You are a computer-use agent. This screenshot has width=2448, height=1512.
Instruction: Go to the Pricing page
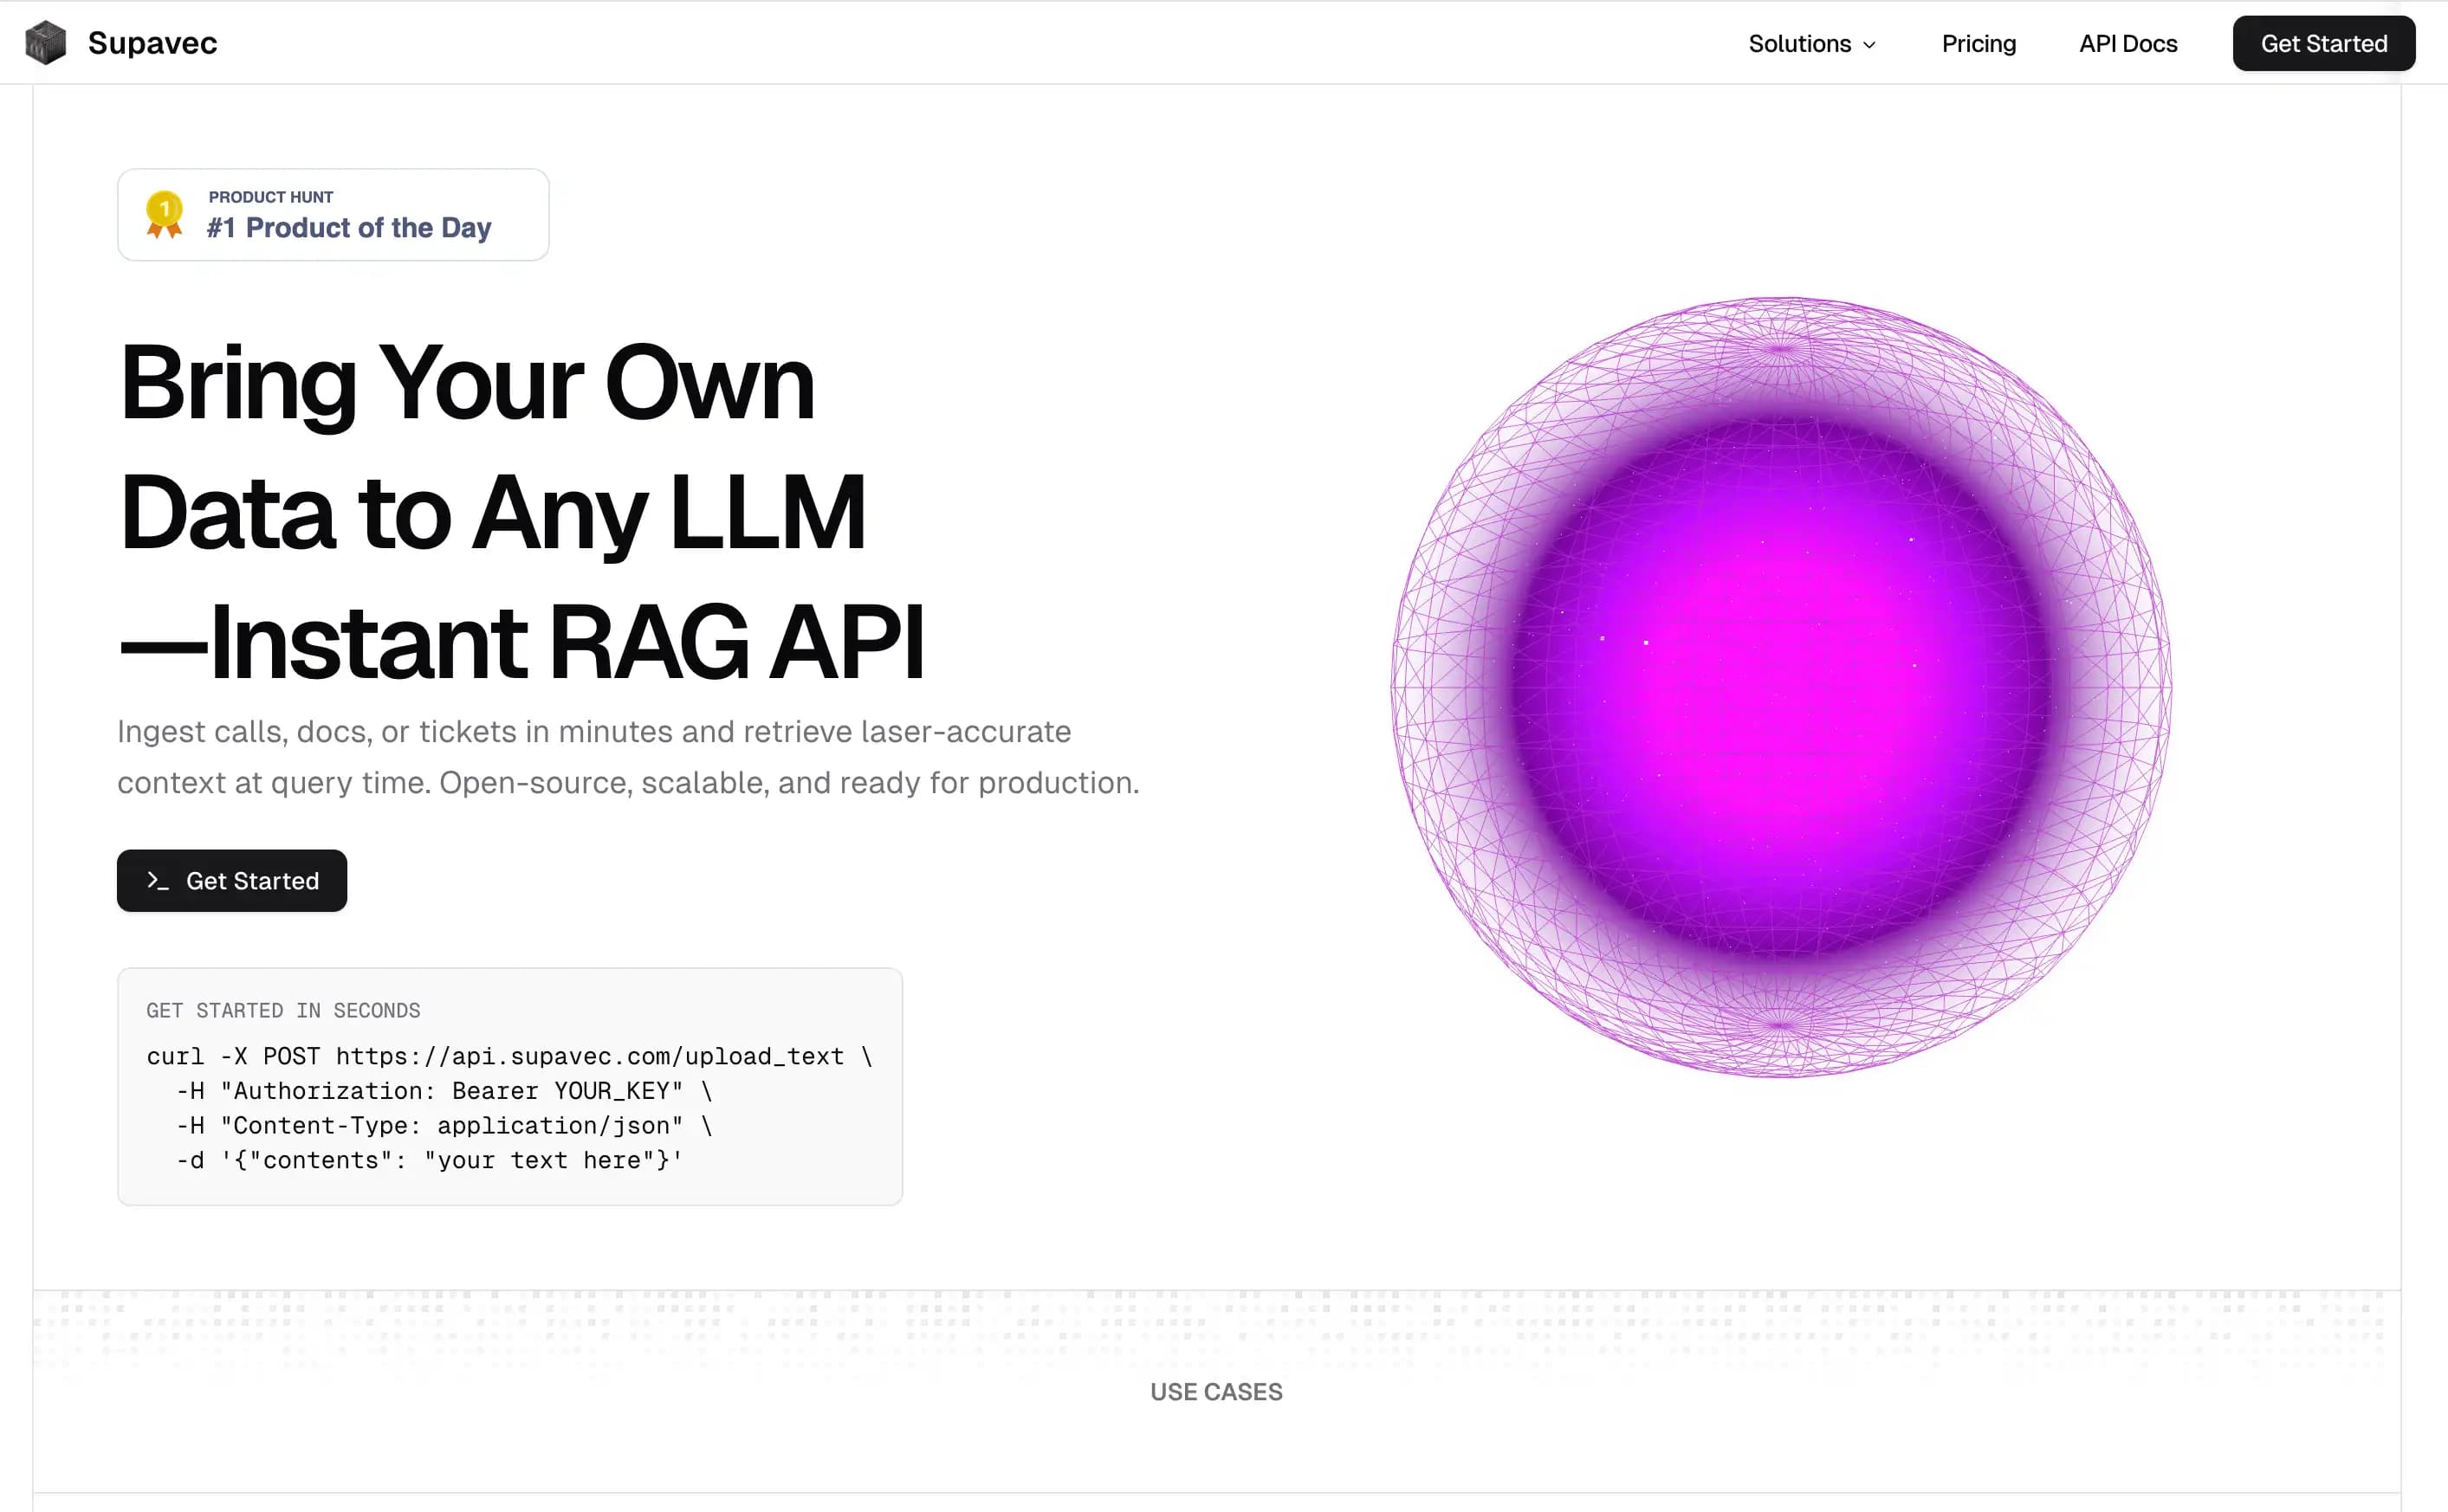point(1978,44)
